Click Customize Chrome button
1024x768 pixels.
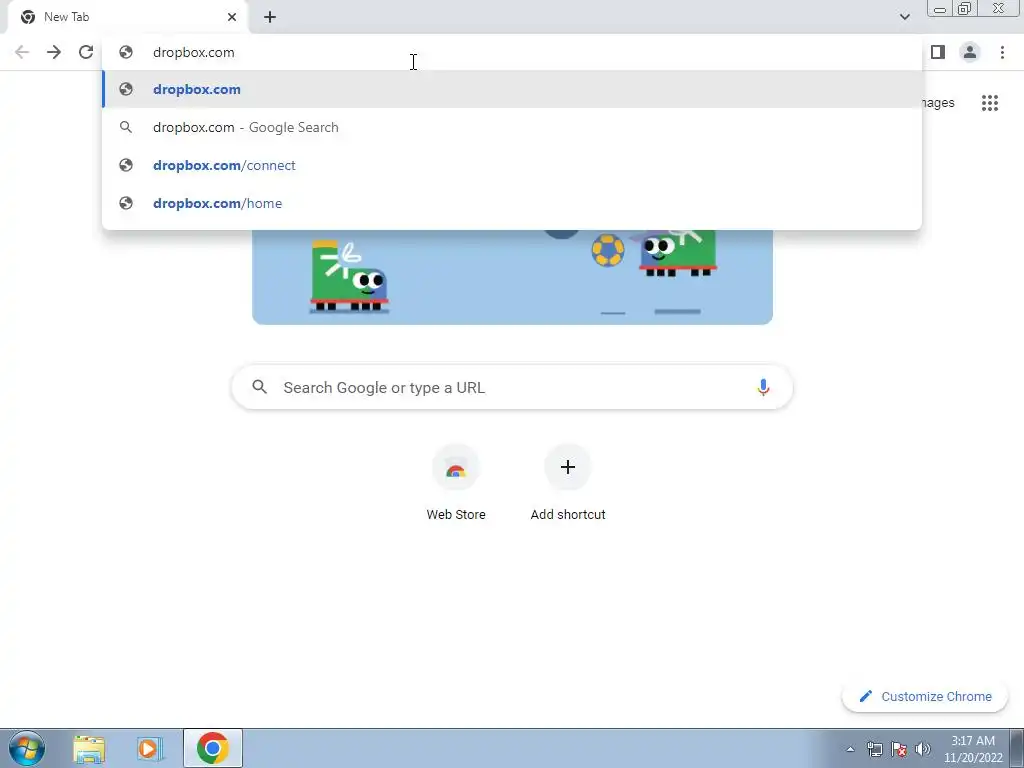tap(925, 696)
